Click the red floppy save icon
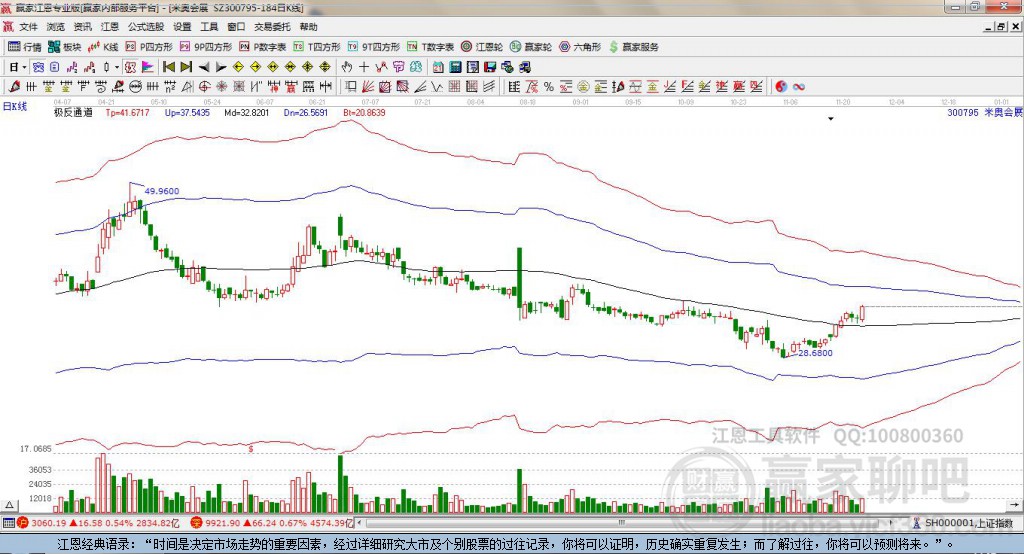The image size is (1024, 554). pyautogui.click(x=490, y=67)
